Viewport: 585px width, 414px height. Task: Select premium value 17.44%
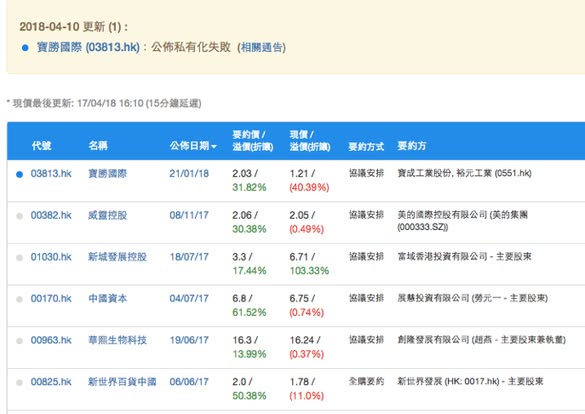coord(249,271)
